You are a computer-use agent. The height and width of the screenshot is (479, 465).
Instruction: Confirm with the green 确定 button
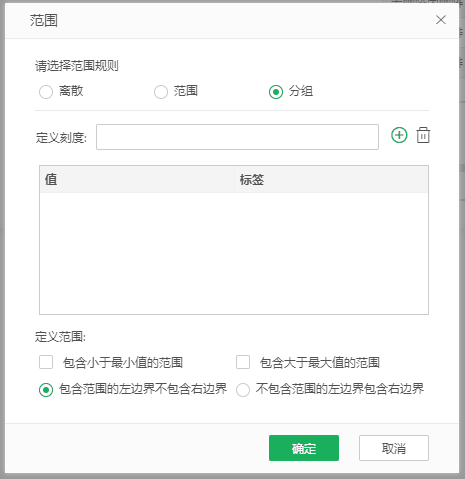(304, 448)
